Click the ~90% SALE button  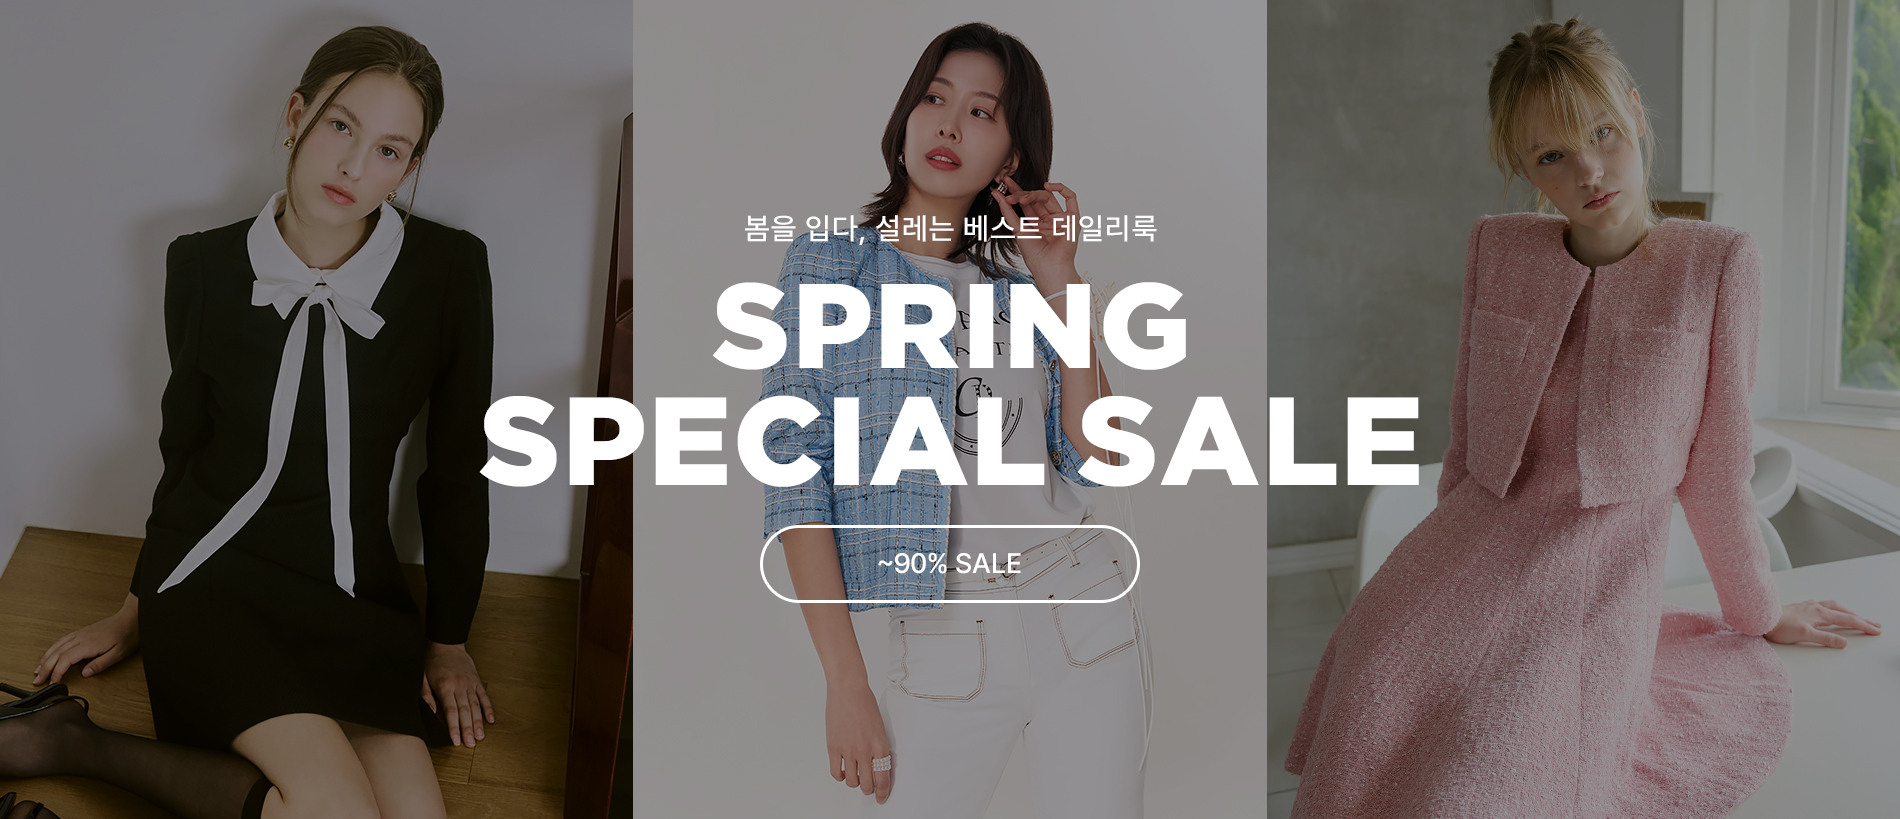pyautogui.click(x=949, y=564)
